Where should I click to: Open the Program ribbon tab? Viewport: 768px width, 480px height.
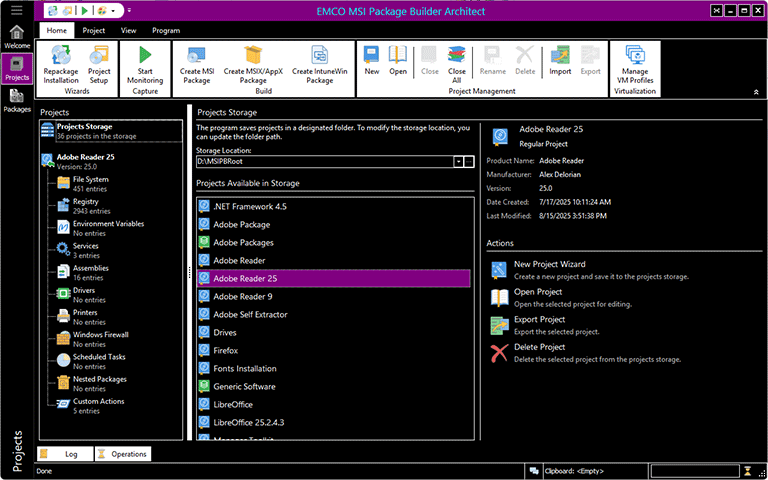tap(166, 31)
